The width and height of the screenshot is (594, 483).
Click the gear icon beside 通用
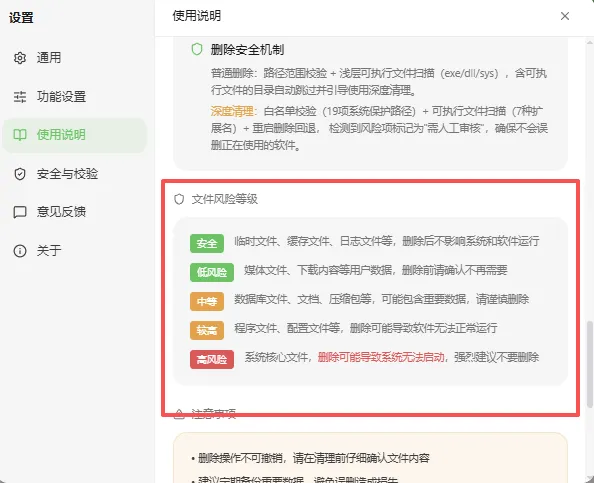pos(20,58)
